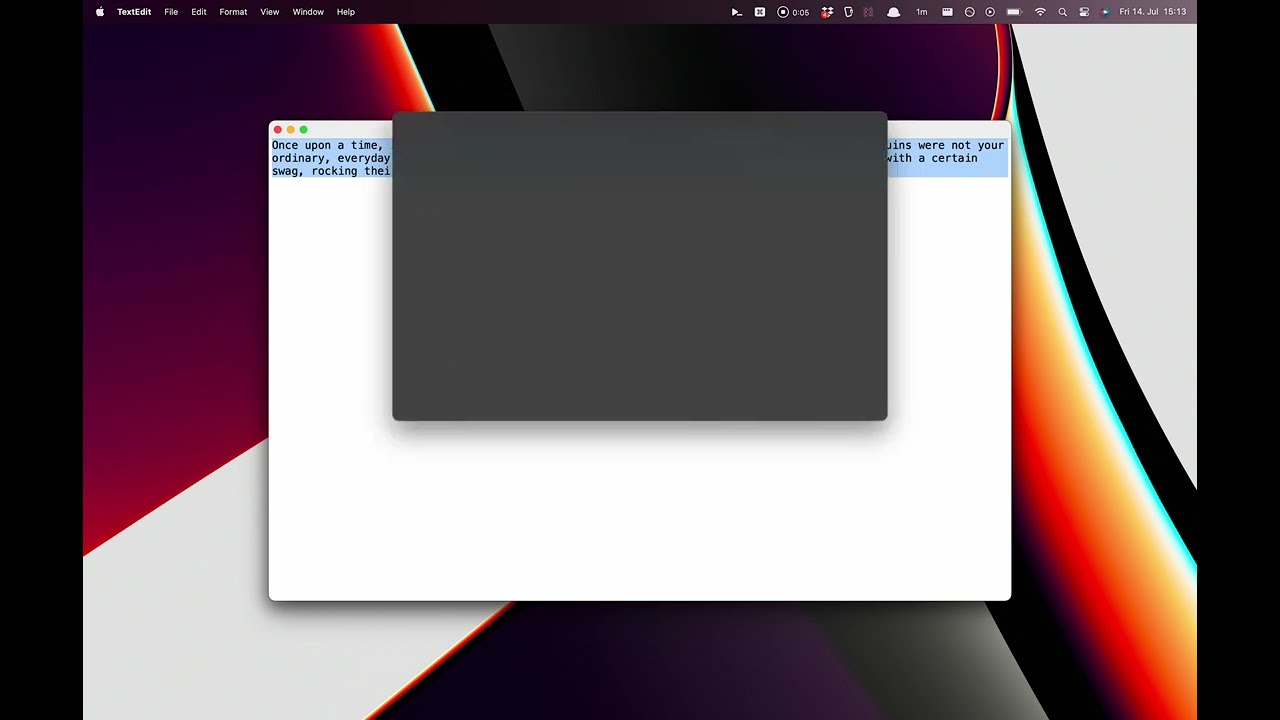Open the Format menu
1280x720 pixels.
click(x=233, y=12)
